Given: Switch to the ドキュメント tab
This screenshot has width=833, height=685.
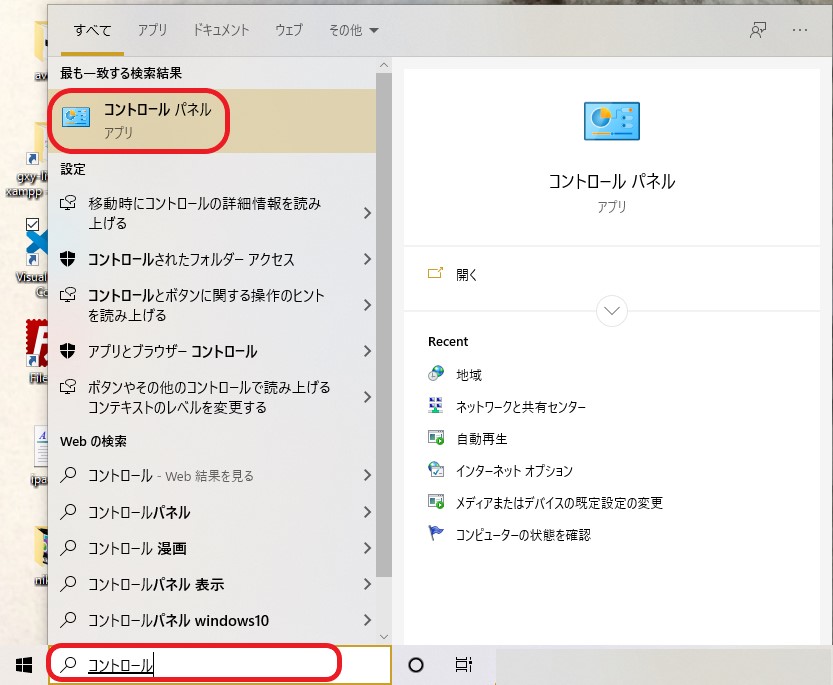Looking at the screenshot, I should coord(220,31).
